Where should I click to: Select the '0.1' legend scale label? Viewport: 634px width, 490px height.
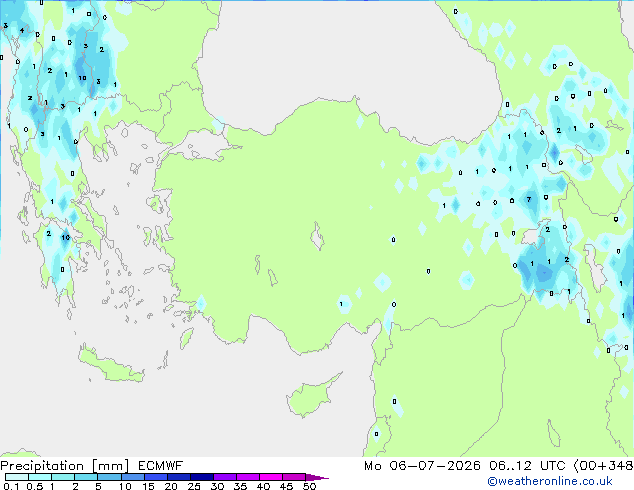click(x=11, y=486)
